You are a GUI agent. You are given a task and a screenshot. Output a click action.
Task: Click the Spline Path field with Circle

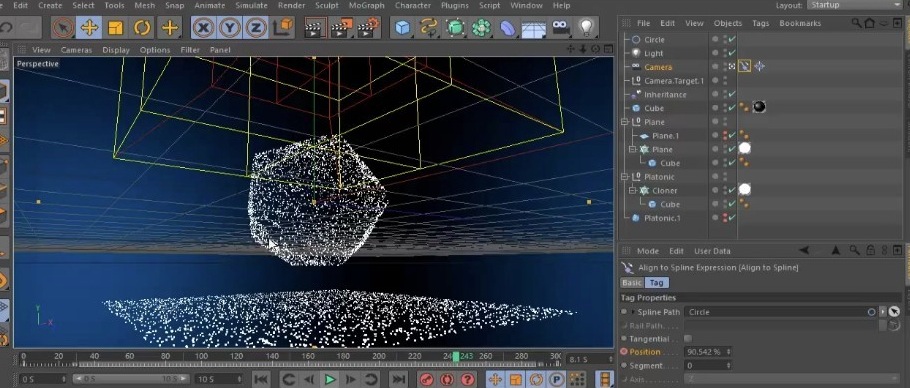click(x=781, y=312)
